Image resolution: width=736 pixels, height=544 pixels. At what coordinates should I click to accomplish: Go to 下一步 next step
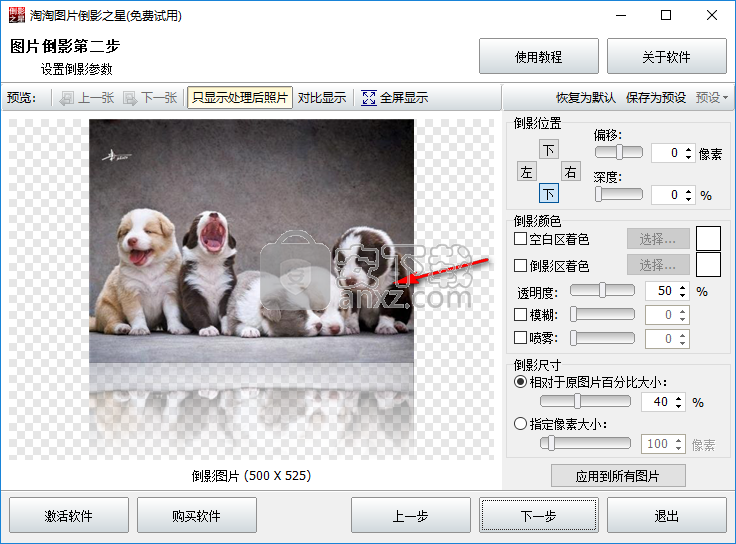[x=539, y=515]
